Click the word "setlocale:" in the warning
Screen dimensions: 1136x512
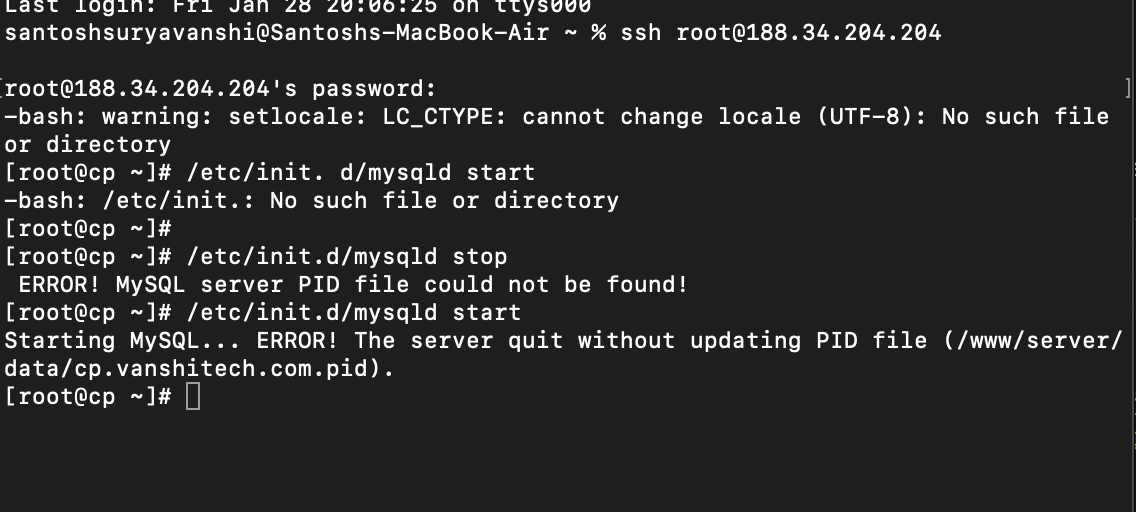[297, 116]
